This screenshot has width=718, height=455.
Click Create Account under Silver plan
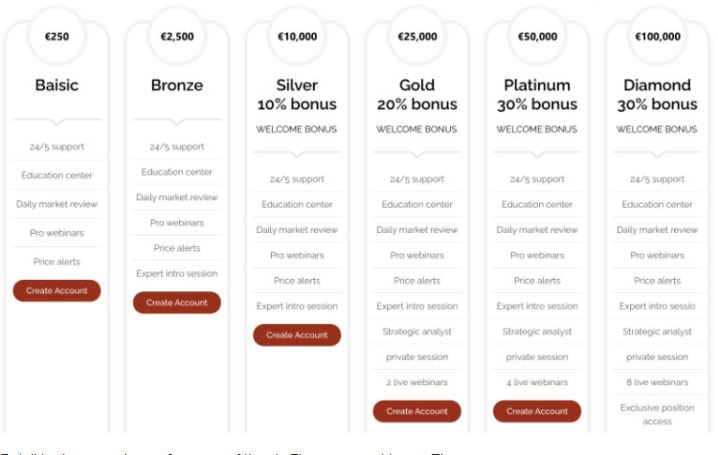(297, 335)
